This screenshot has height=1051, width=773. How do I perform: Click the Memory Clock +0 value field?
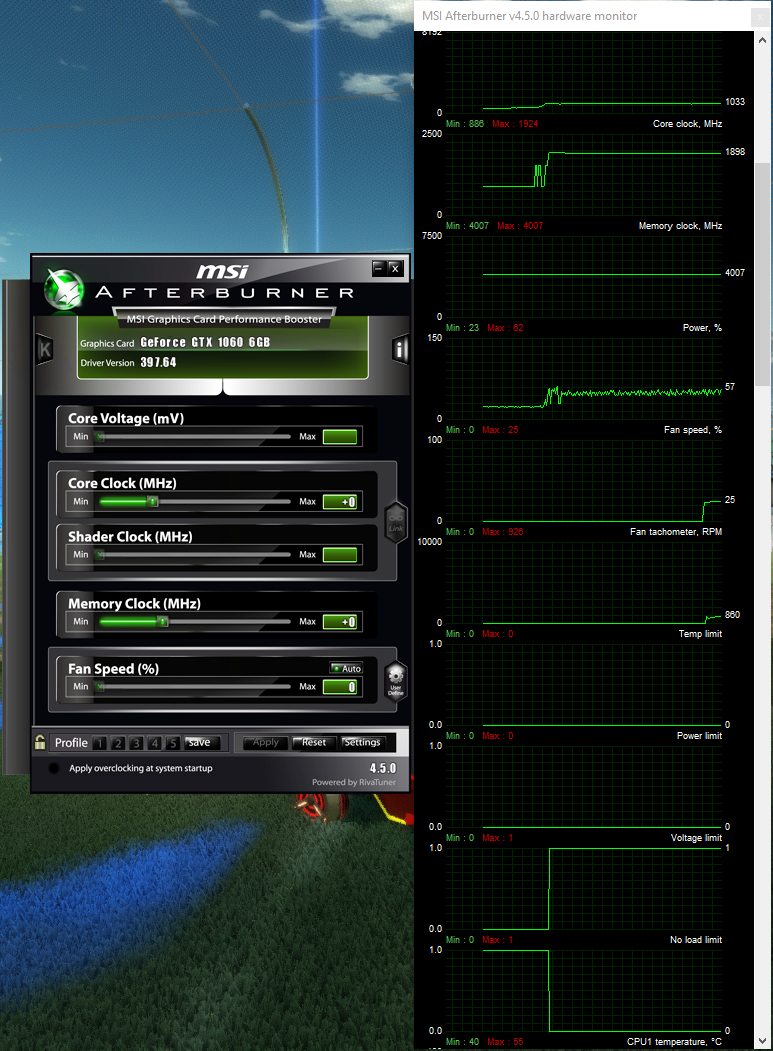[x=340, y=622]
